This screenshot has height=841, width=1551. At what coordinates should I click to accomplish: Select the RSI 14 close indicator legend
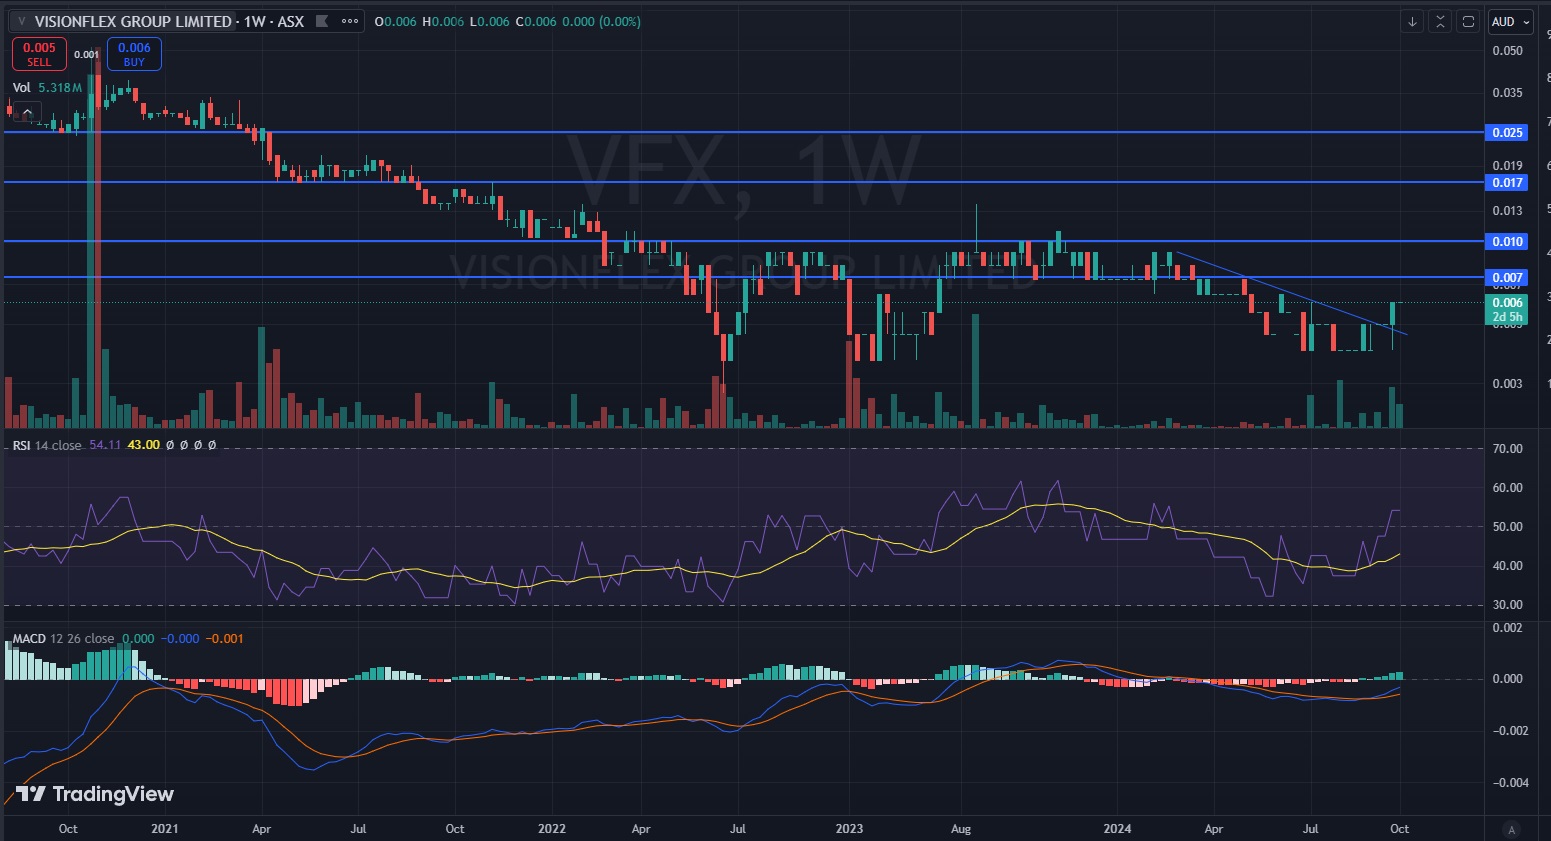pos(47,445)
